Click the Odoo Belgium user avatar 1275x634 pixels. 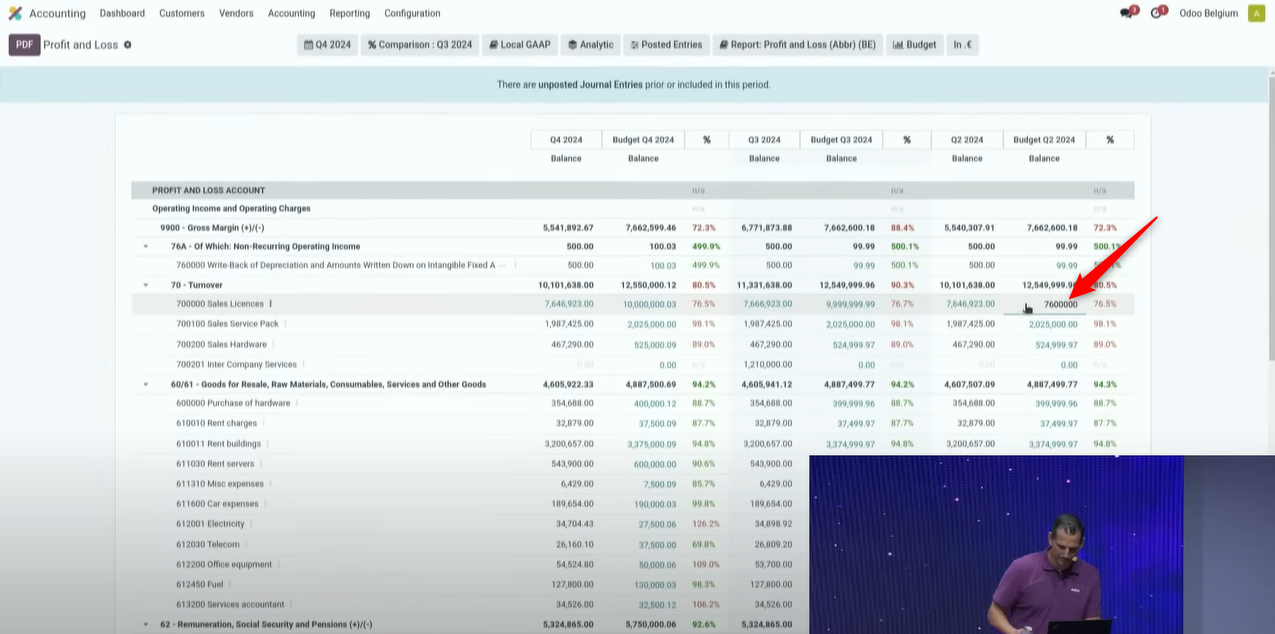pyautogui.click(x=1255, y=13)
